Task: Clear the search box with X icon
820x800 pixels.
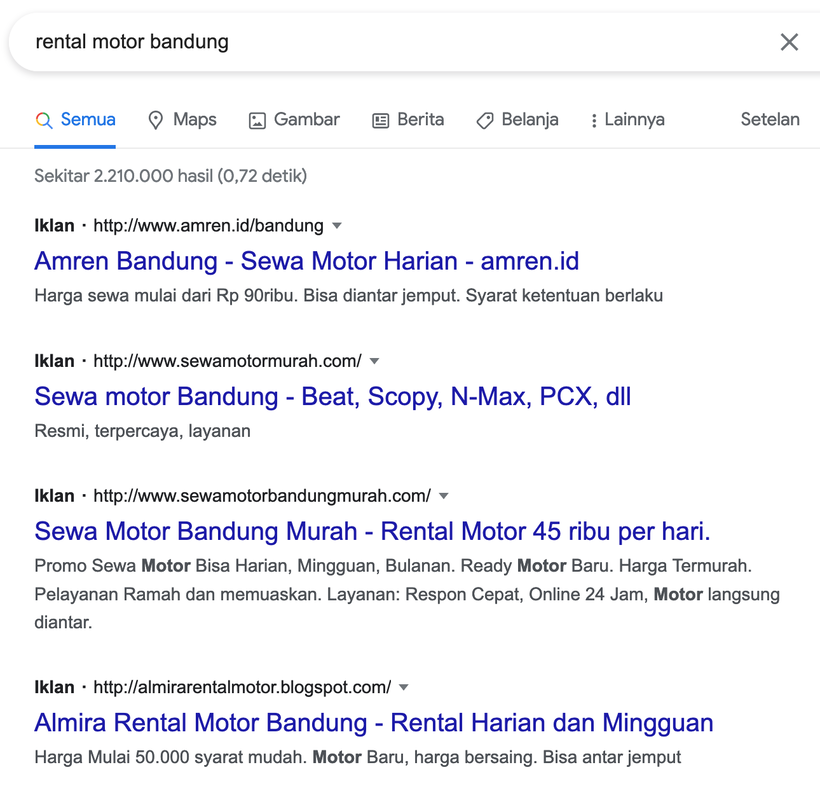Action: (x=789, y=42)
